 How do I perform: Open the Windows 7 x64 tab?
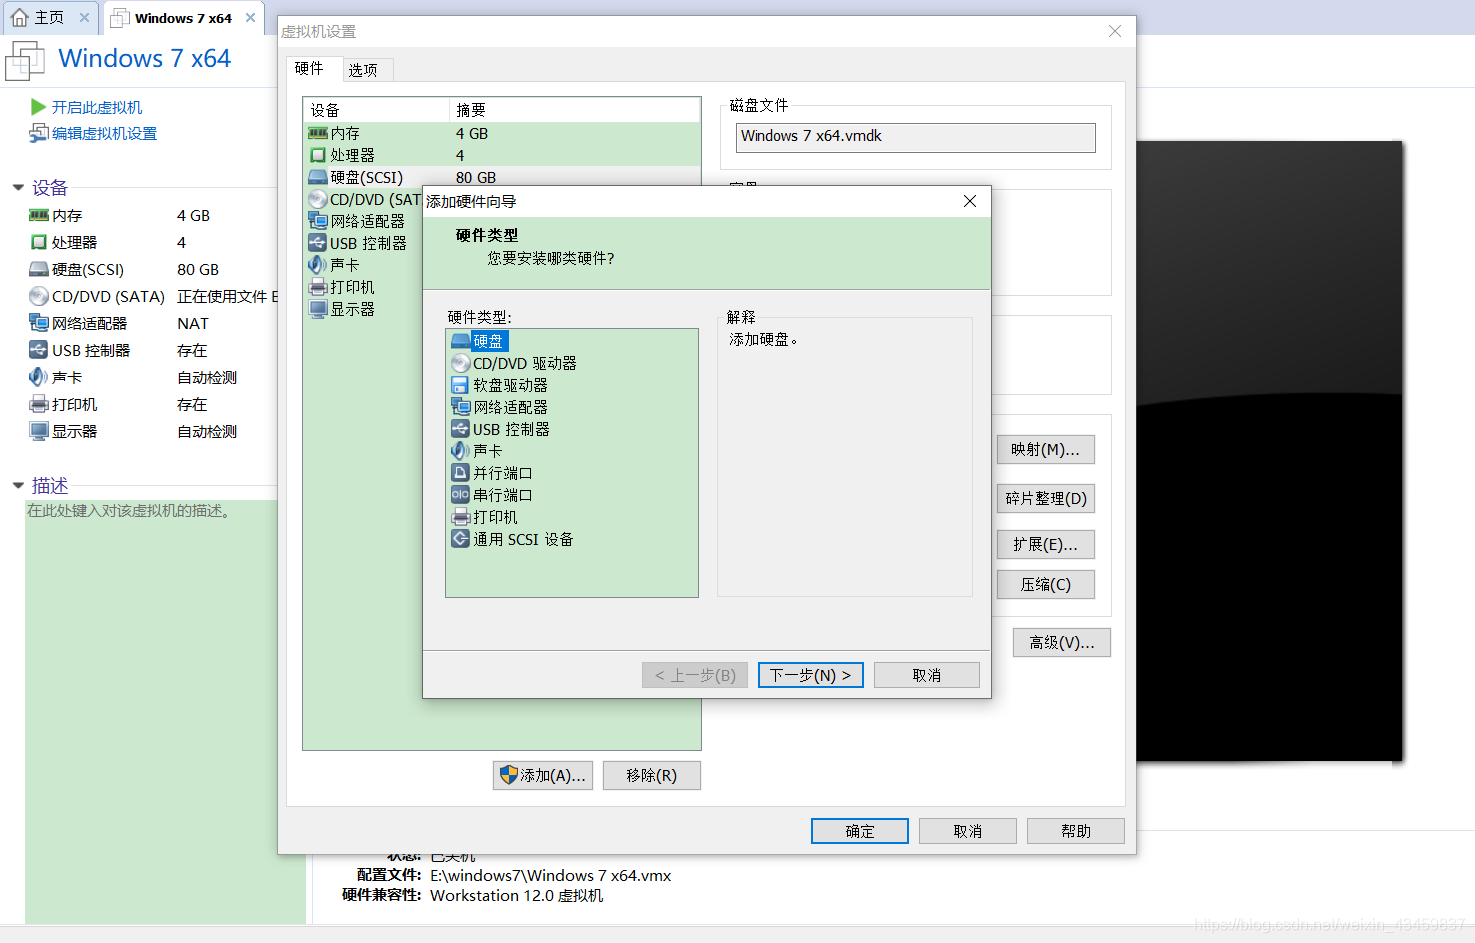[x=183, y=18]
